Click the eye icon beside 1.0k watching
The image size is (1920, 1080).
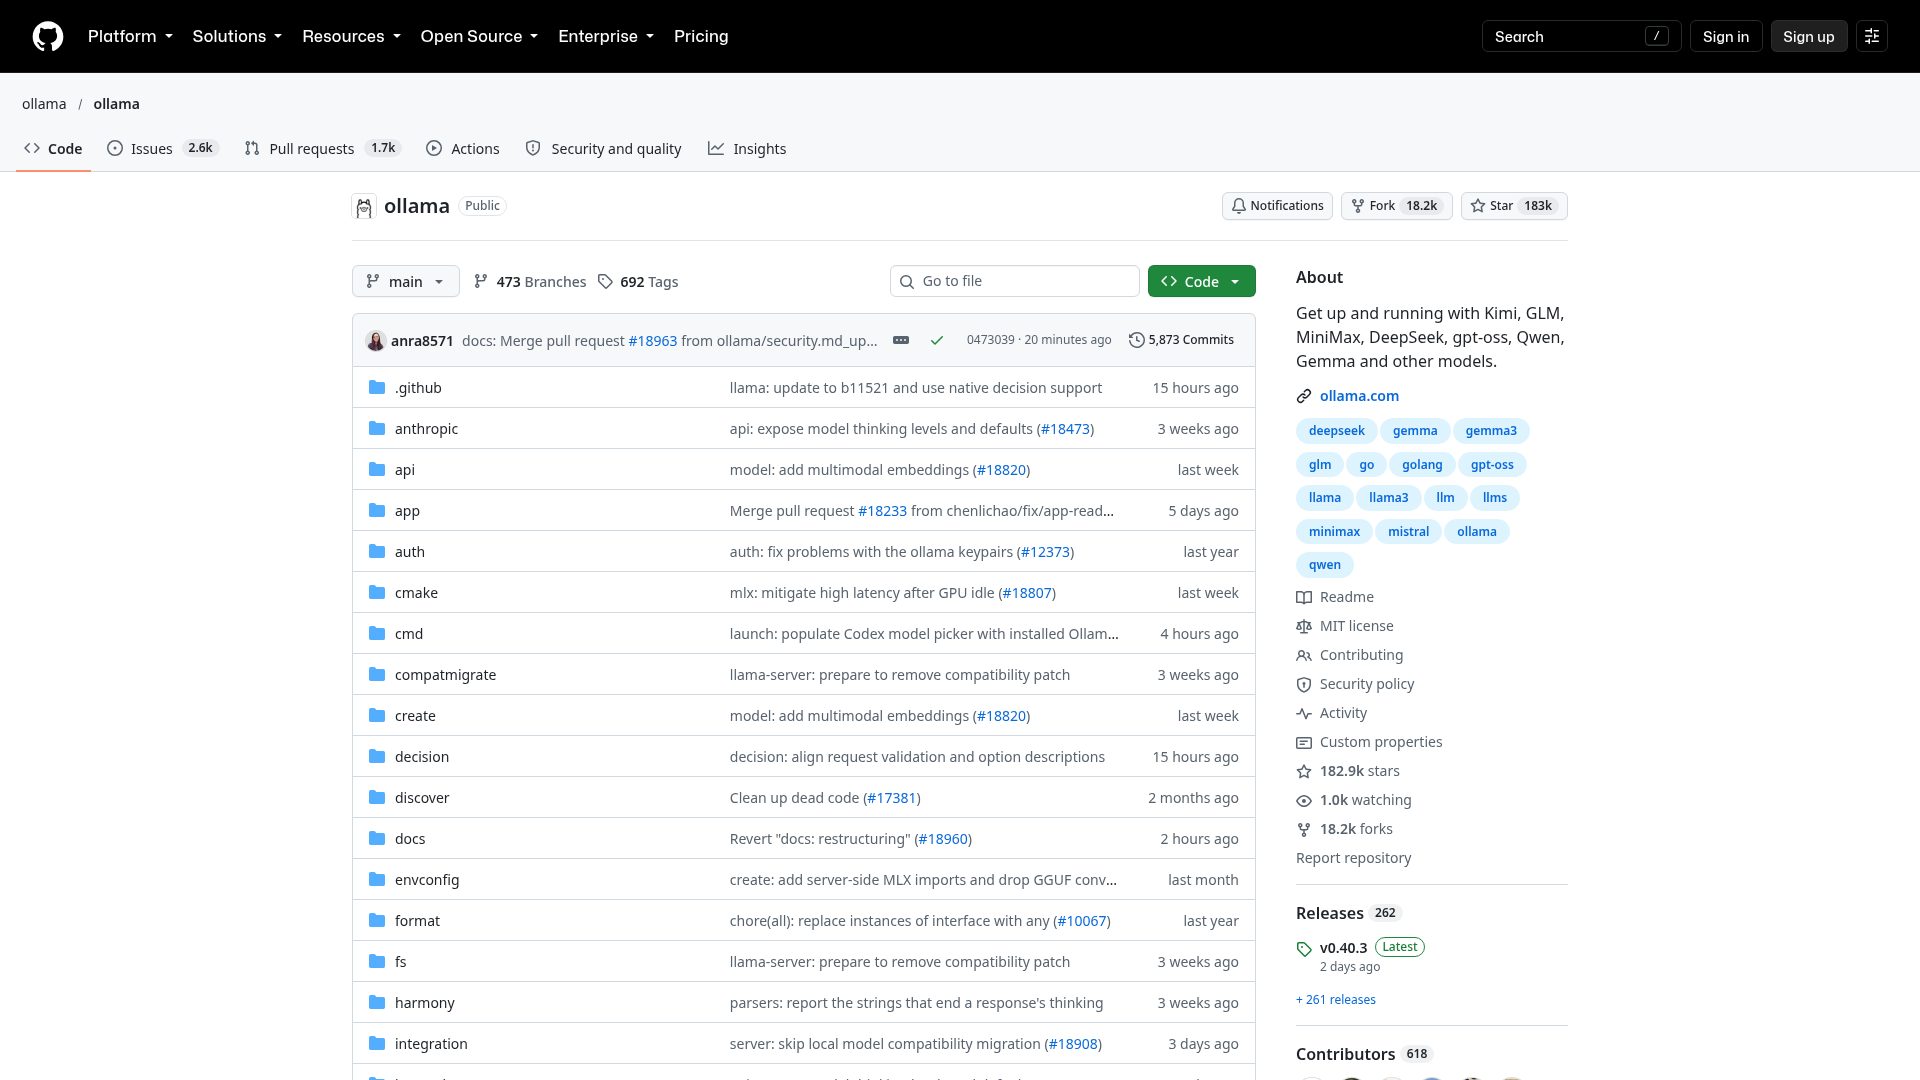tap(1304, 800)
